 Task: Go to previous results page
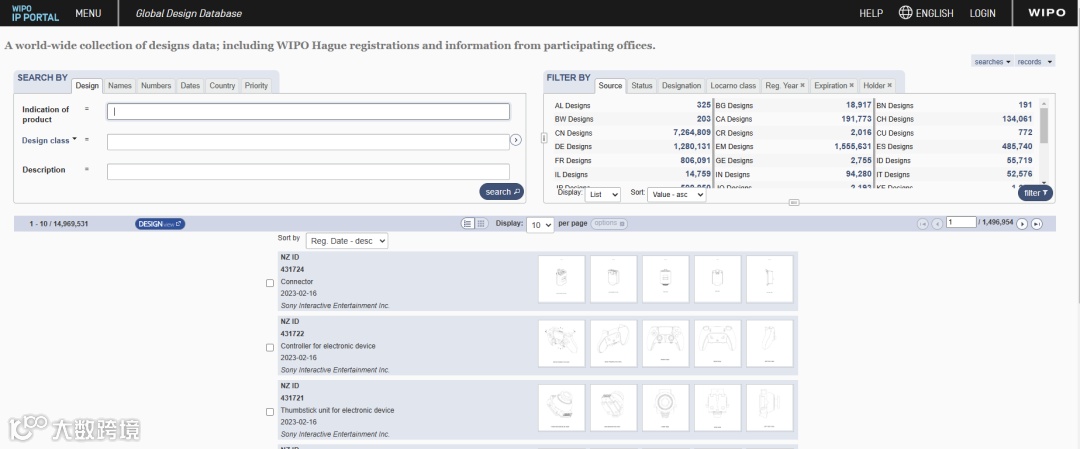(937, 224)
